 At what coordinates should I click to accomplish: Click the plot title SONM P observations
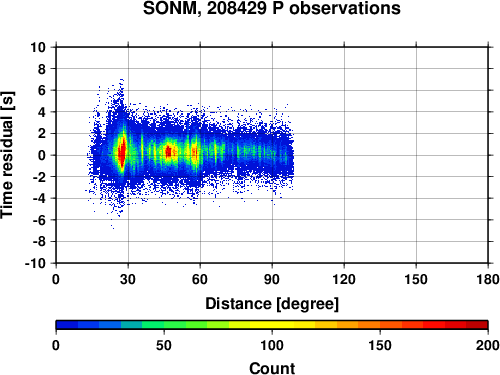(x=272, y=8)
